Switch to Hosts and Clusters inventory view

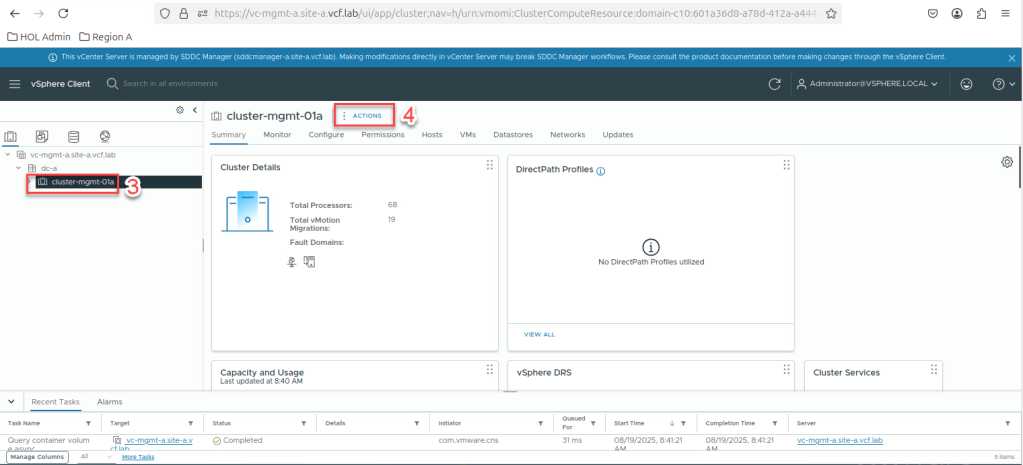click(x=10, y=137)
